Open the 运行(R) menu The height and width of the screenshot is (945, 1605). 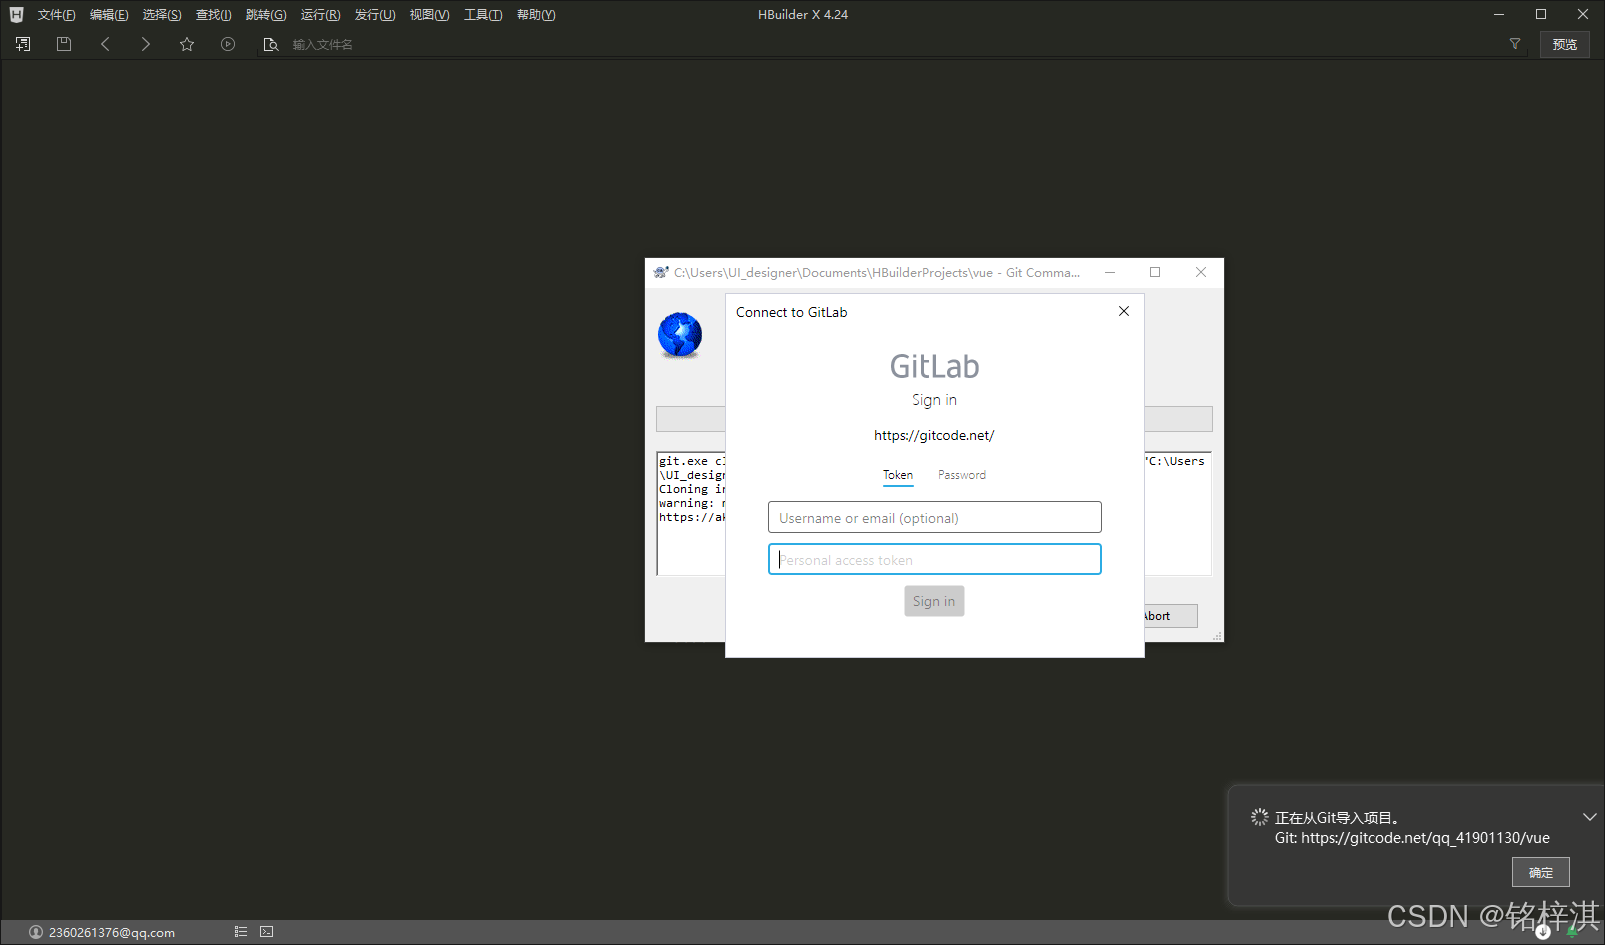(320, 15)
